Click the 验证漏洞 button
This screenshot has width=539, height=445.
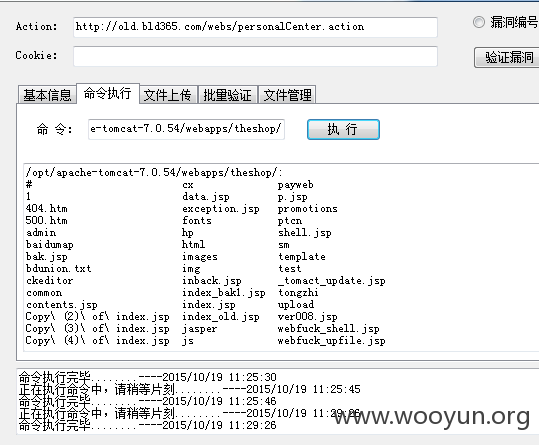click(x=507, y=57)
